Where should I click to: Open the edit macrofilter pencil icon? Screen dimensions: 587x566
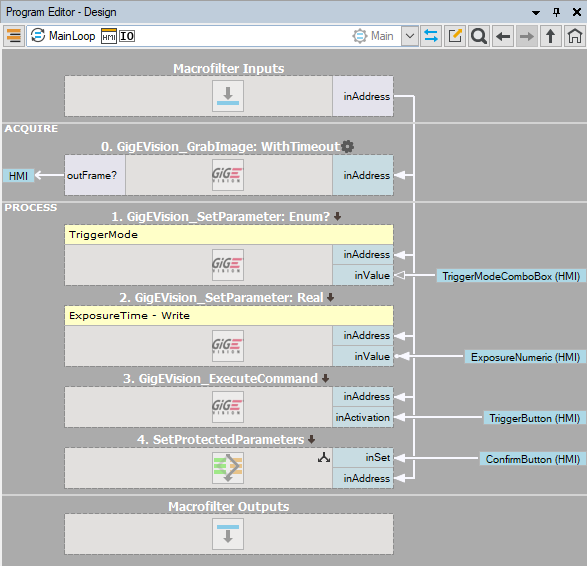coord(455,36)
